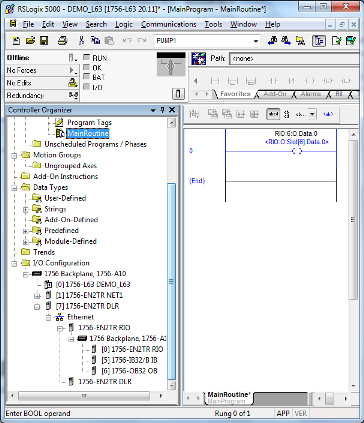Switch to the Favorites instruction tab
Image resolution: width=364 pixels, height=423 pixels.
235,94
